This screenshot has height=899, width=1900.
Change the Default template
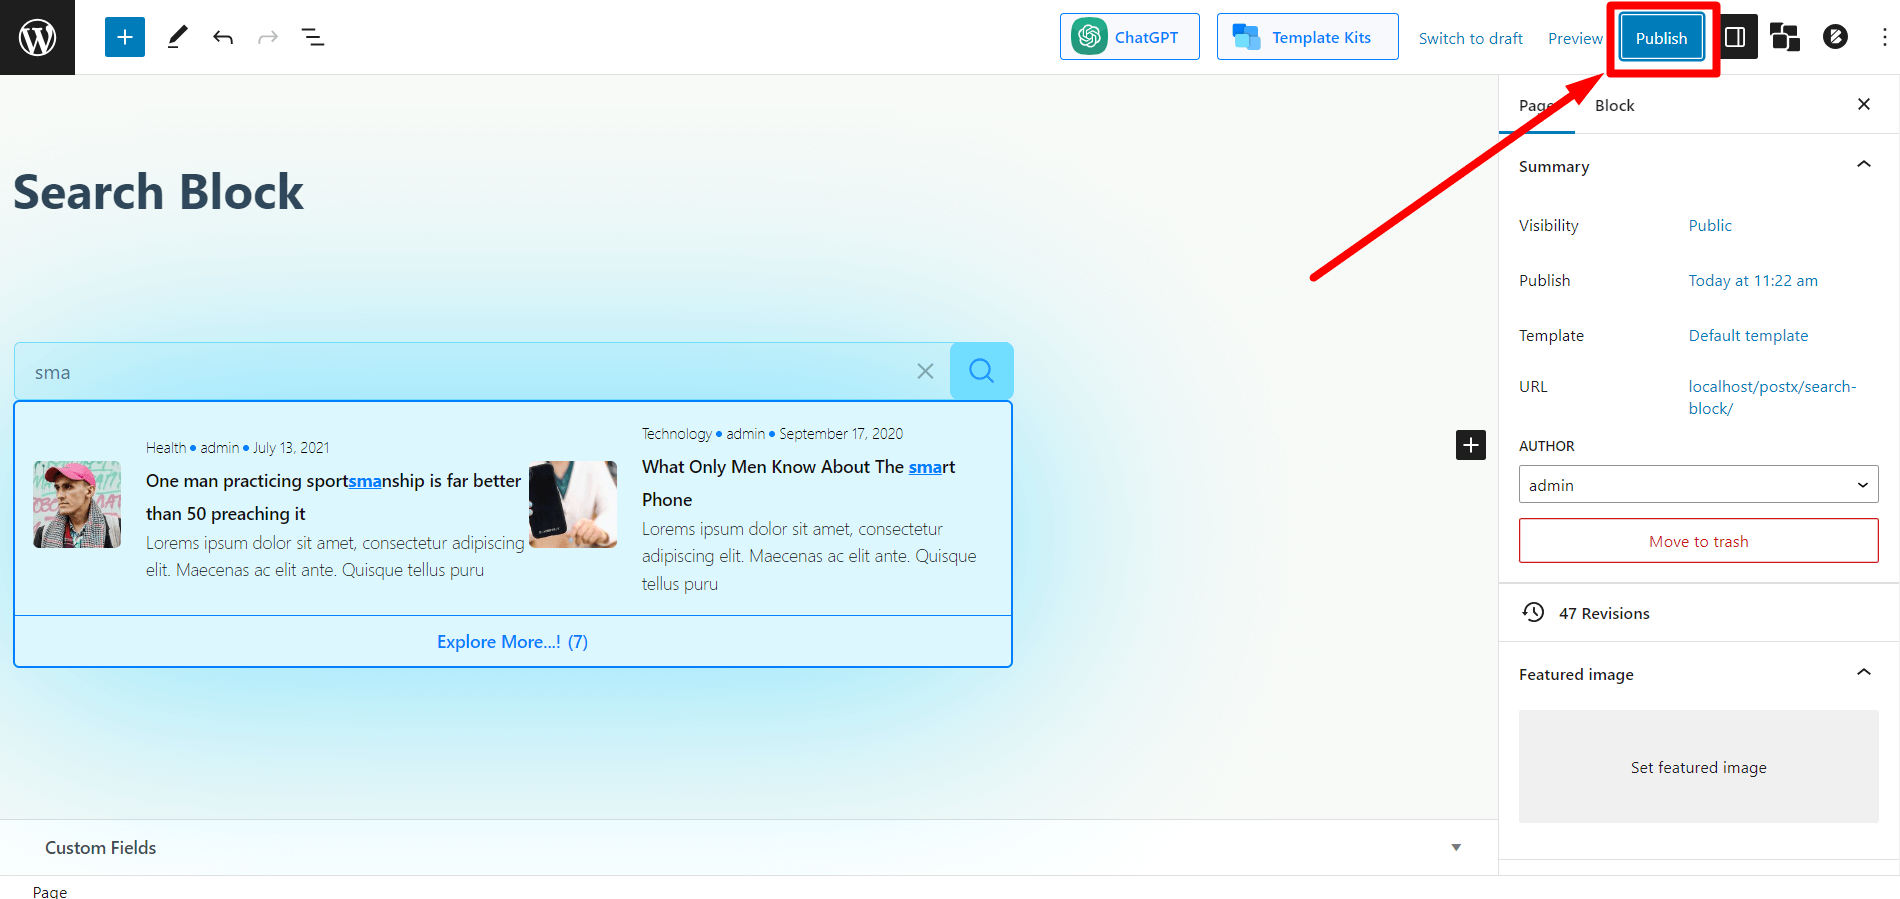click(x=1748, y=335)
